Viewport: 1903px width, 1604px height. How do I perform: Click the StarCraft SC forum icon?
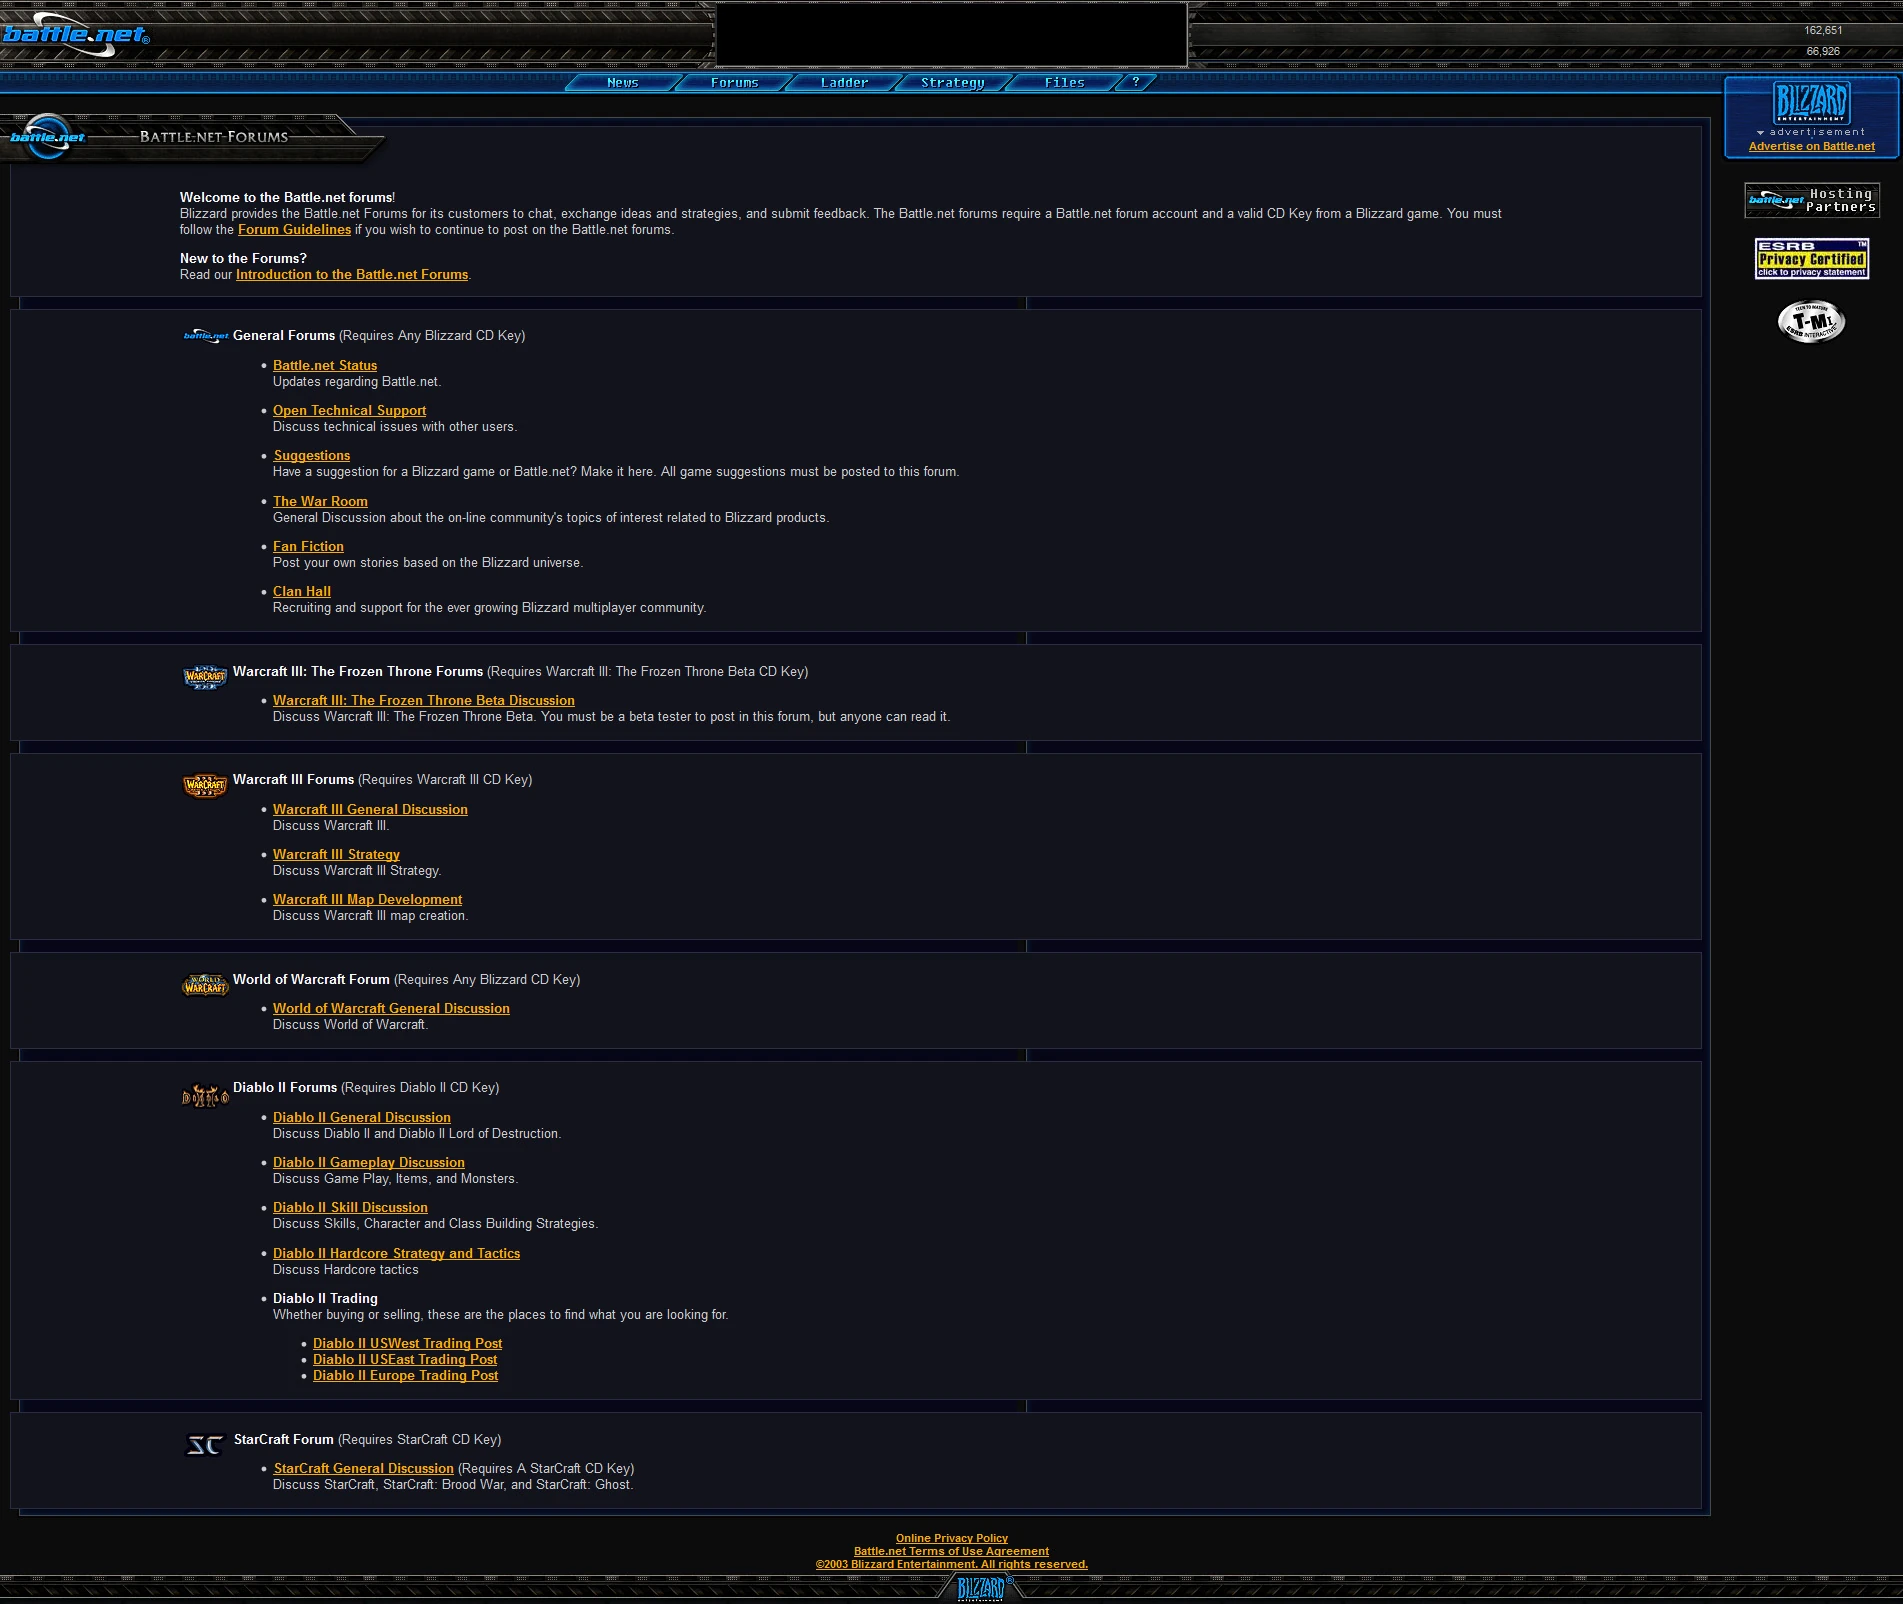click(205, 1445)
